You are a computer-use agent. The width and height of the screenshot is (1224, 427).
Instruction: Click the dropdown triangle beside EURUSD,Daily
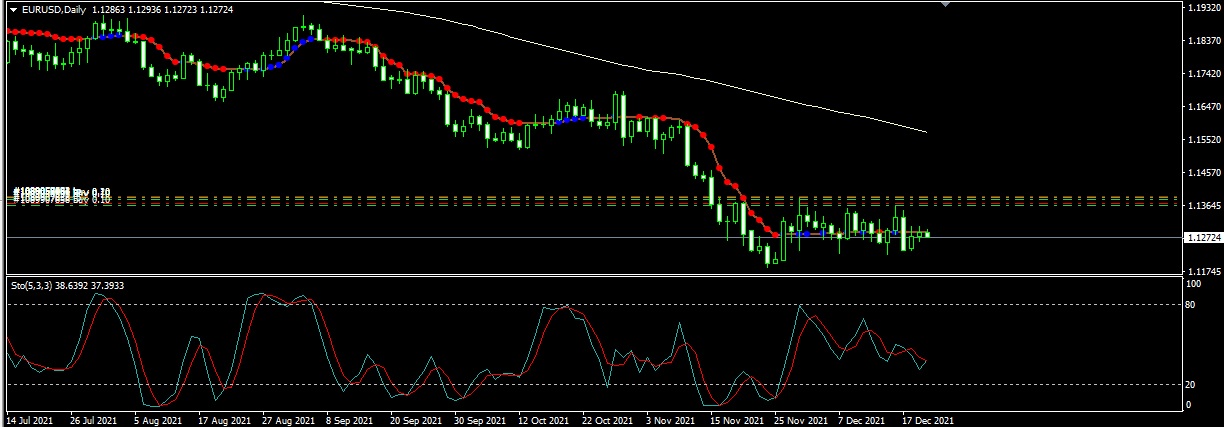coord(13,9)
